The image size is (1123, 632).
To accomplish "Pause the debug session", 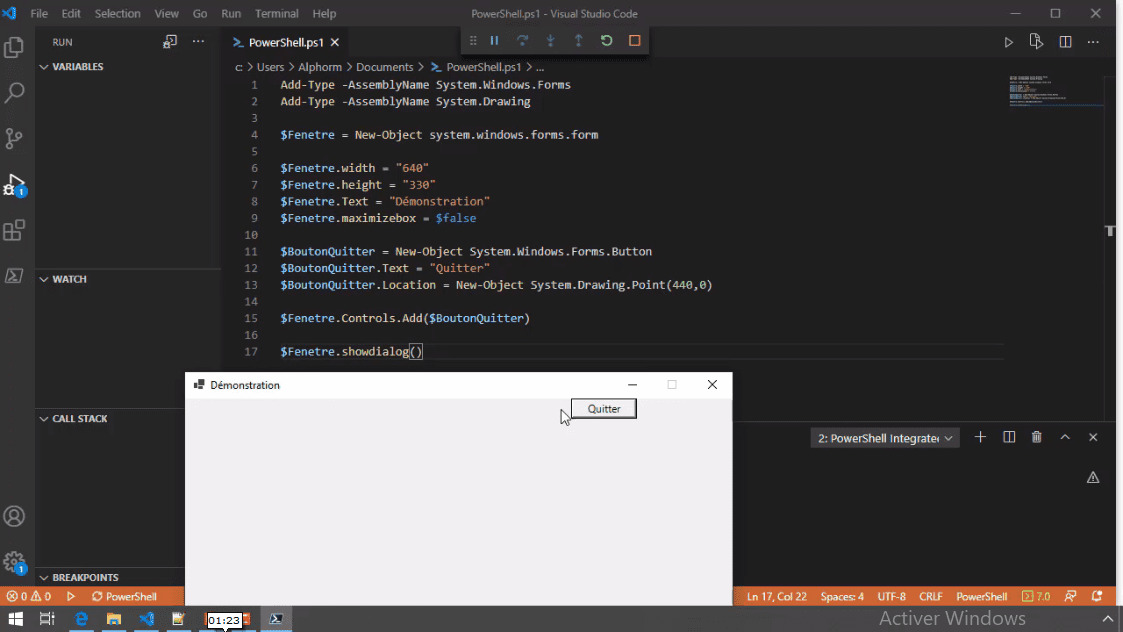I will coord(494,41).
